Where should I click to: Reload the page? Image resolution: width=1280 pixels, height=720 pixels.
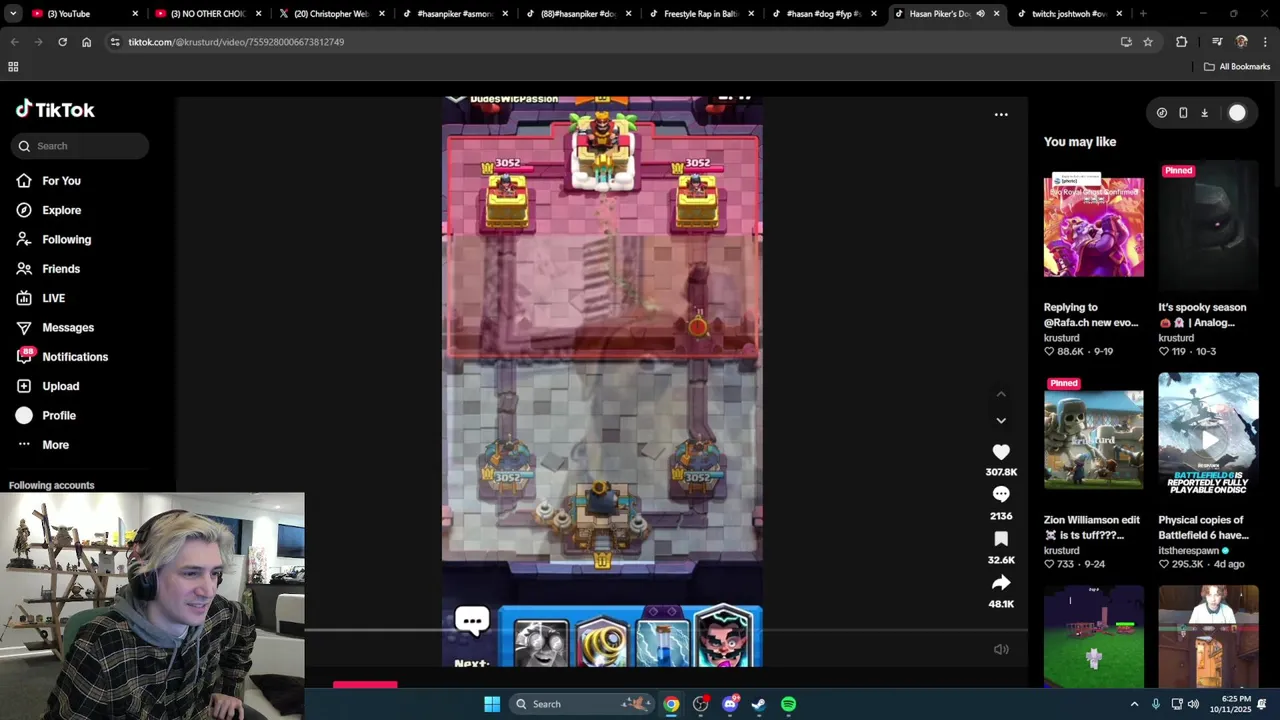click(62, 42)
